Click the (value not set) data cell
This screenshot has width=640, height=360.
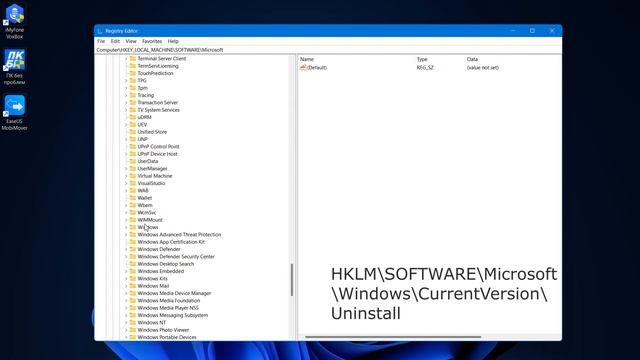pos(483,68)
